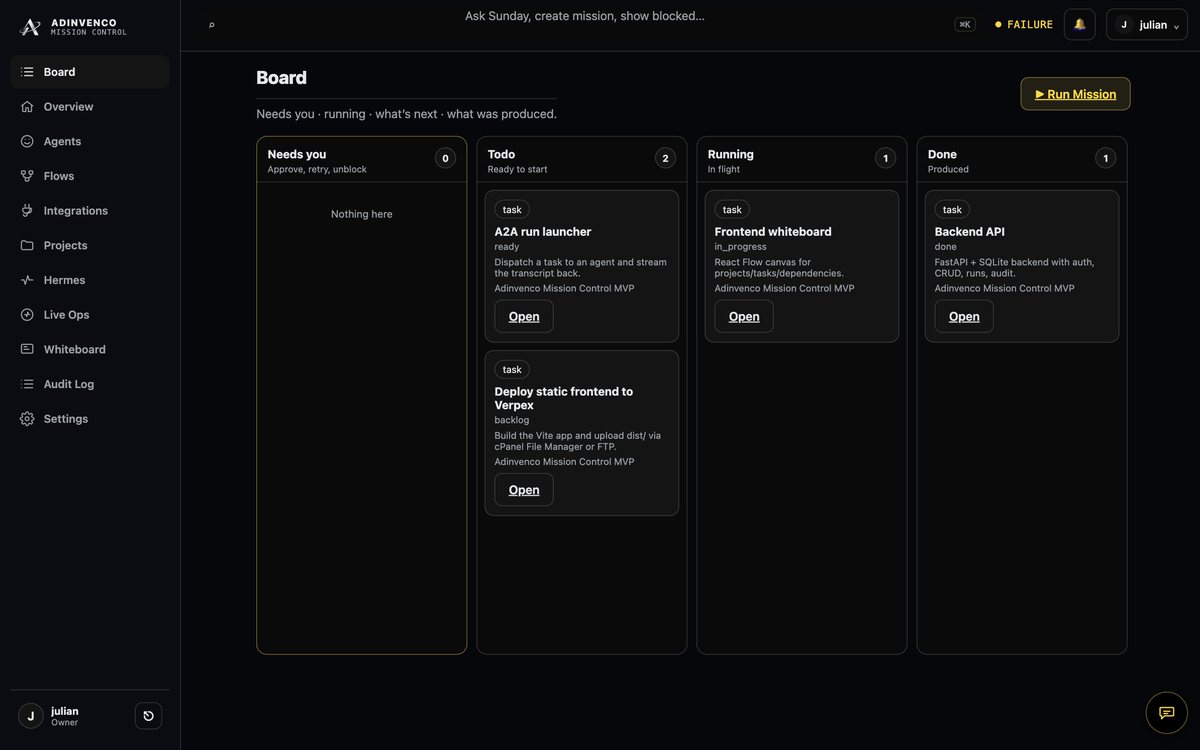Click the search magnifier icon in top bar
This screenshot has height=750, width=1200.
pos(211,24)
